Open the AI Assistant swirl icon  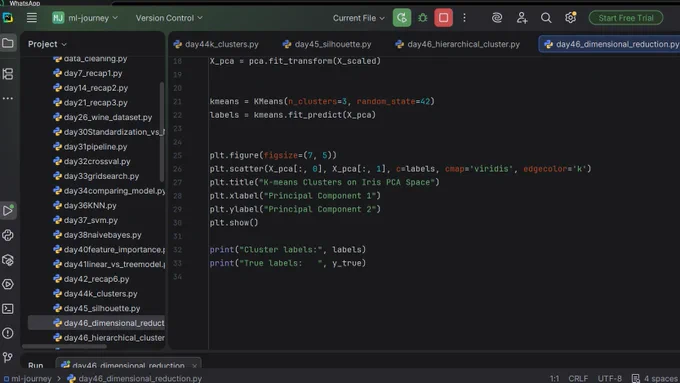point(497,18)
